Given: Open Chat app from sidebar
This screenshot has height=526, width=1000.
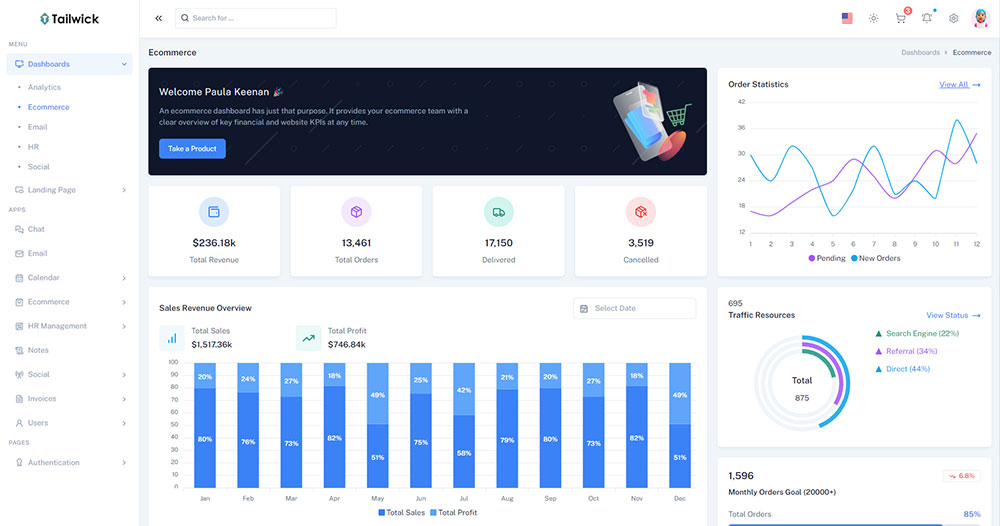Looking at the screenshot, I should (36, 229).
